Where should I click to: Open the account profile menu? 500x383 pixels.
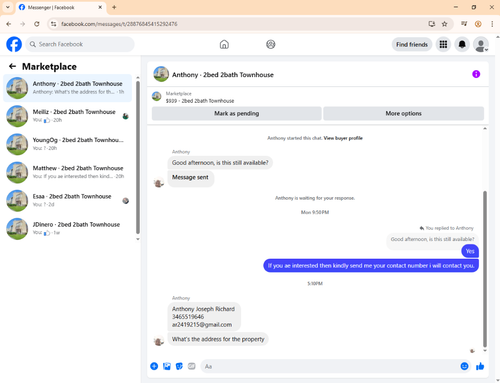481,44
